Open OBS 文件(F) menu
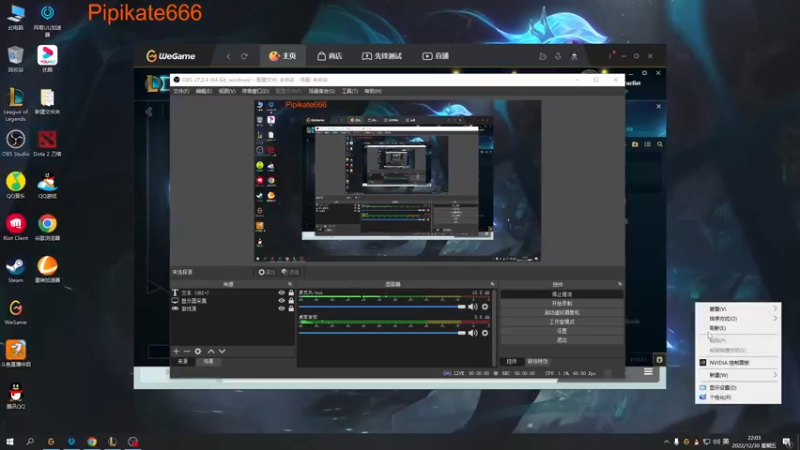 [x=181, y=91]
